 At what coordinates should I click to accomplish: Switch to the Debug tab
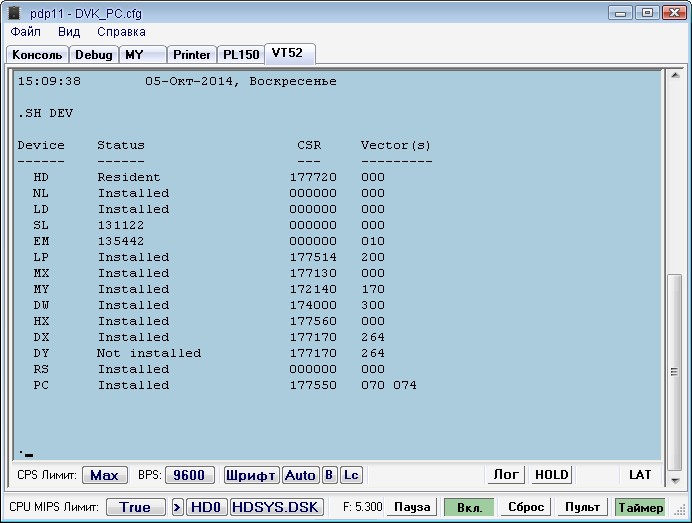coord(94,54)
